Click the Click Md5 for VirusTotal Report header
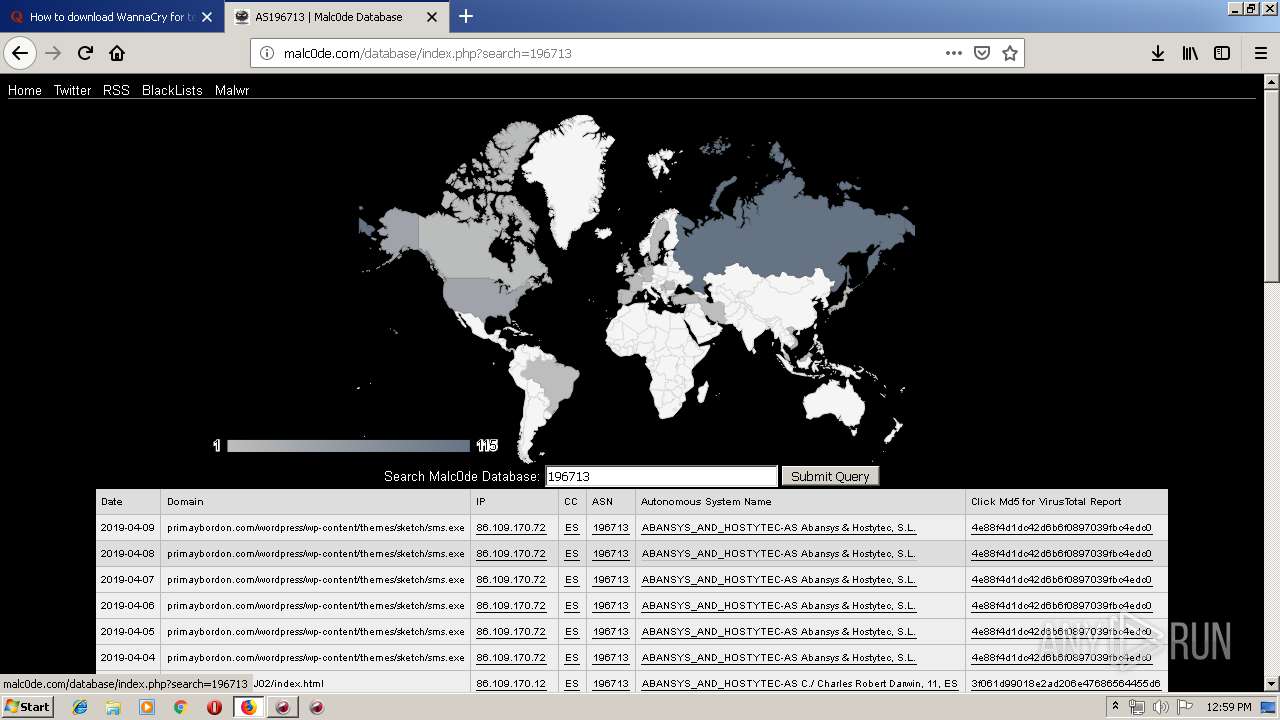Viewport: 1280px width, 720px height. (1067, 502)
